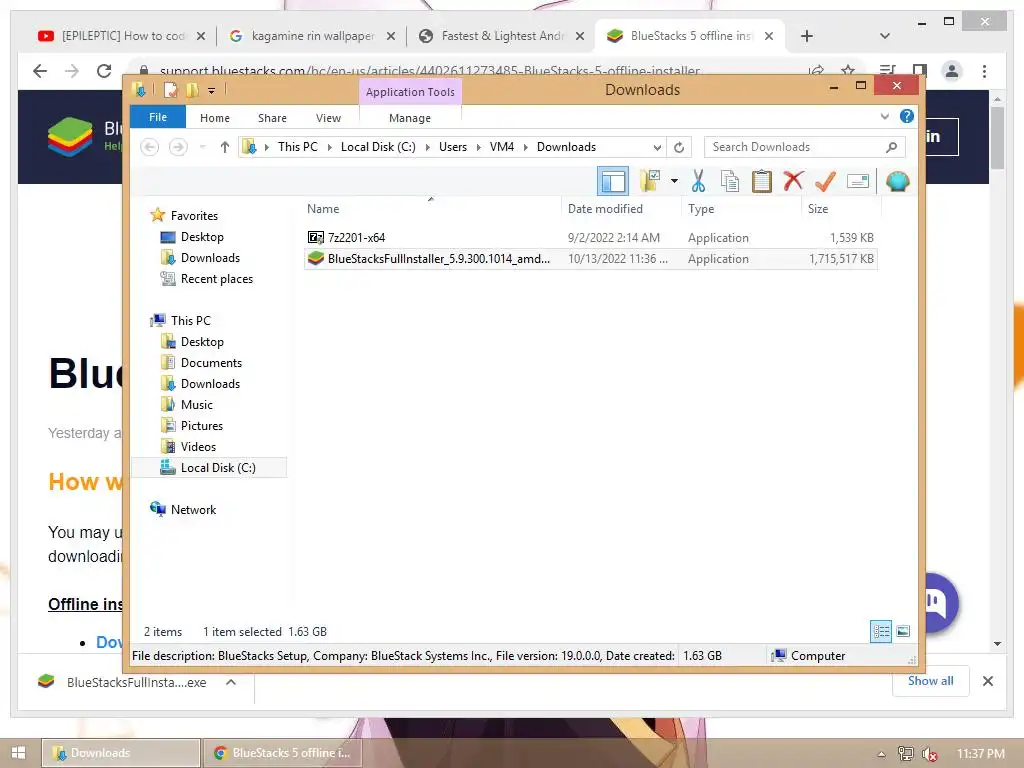Open Desktop under Favorites

click(x=192, y=237)
